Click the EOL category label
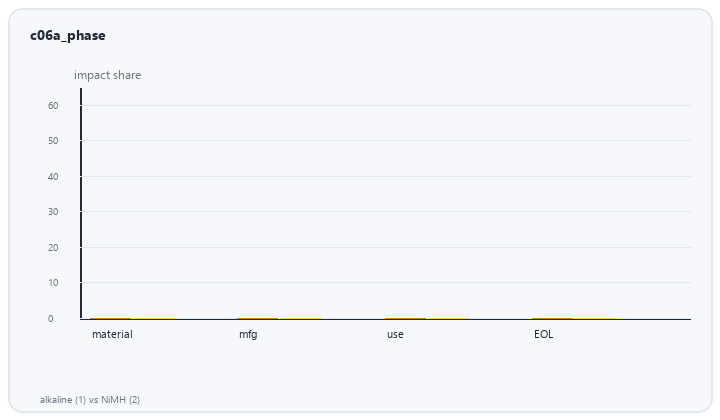Image resolution: width=720 pixels, height=420 pixels. coord(543,334)
